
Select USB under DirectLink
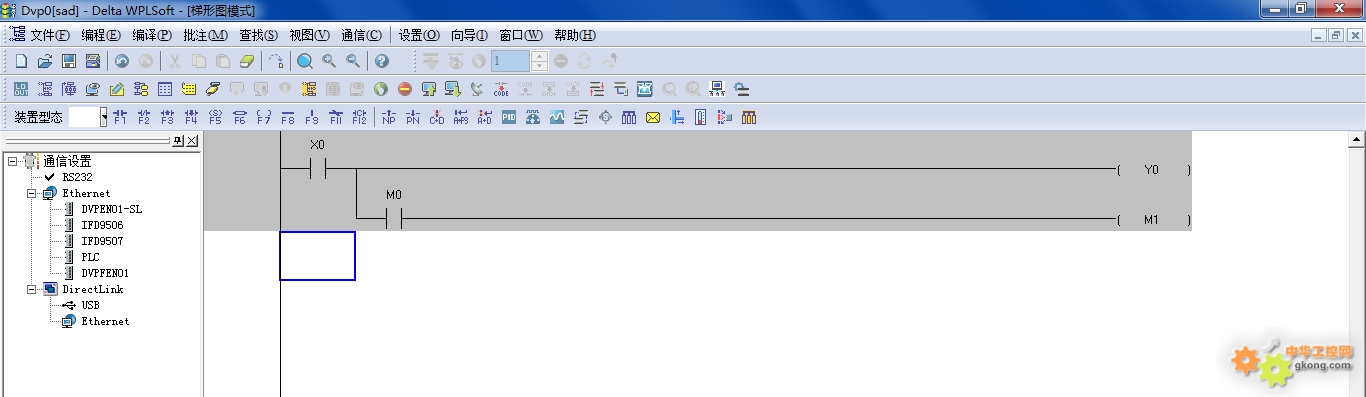pos(90,305)
